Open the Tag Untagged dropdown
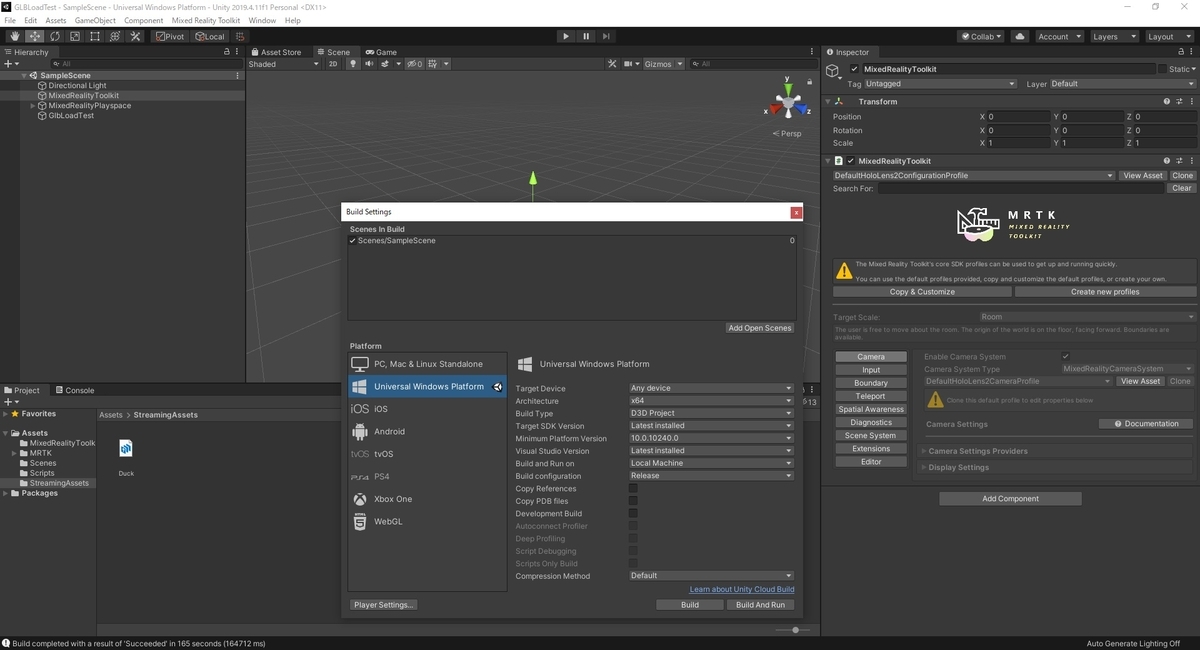Image resolution: width=1200 pixels, height=650 pixels. (940, 84)
